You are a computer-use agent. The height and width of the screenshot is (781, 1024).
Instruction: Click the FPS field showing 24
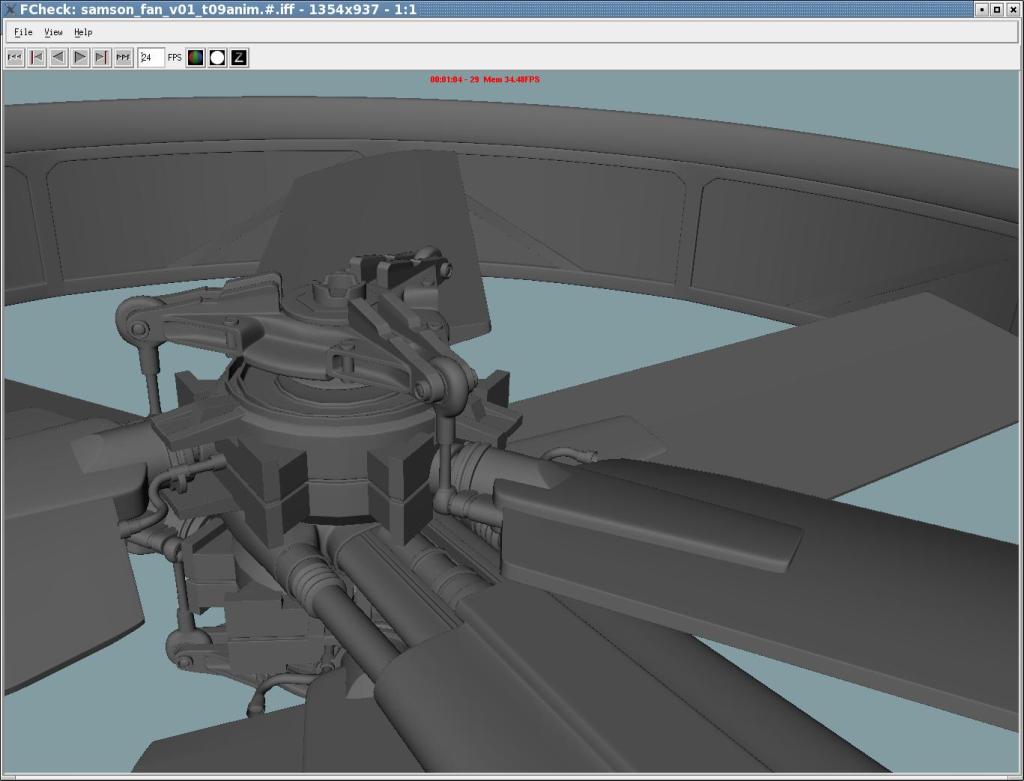click(150, 58)
